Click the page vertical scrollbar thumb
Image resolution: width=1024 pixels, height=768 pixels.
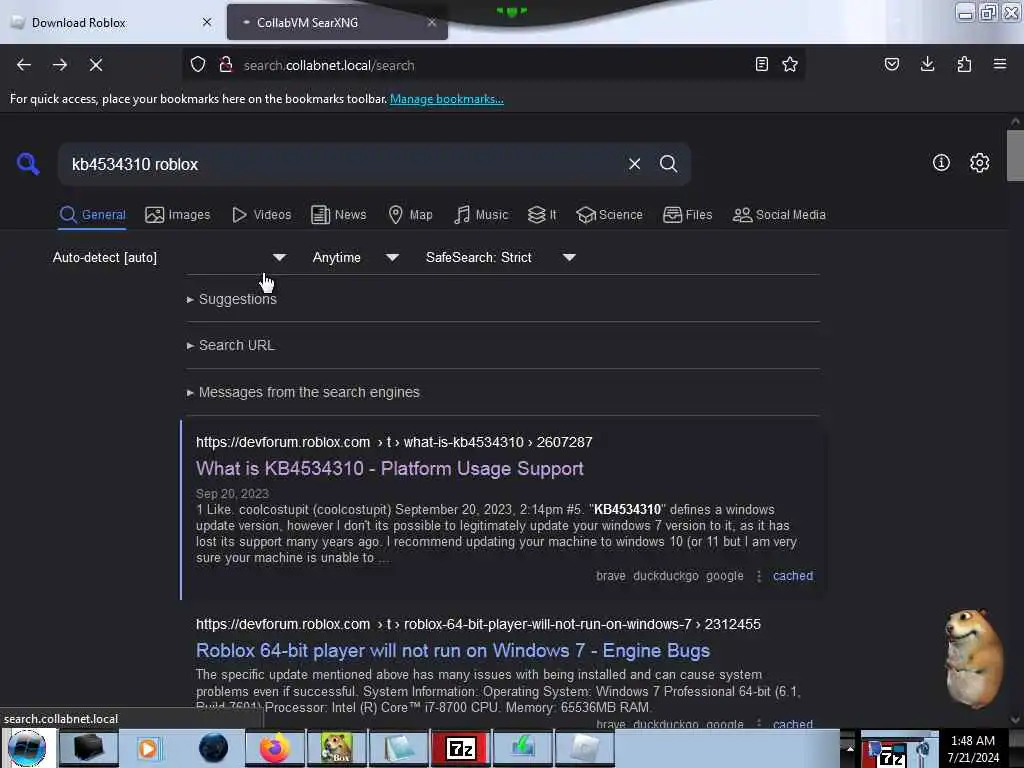(x=1015, y=155)
